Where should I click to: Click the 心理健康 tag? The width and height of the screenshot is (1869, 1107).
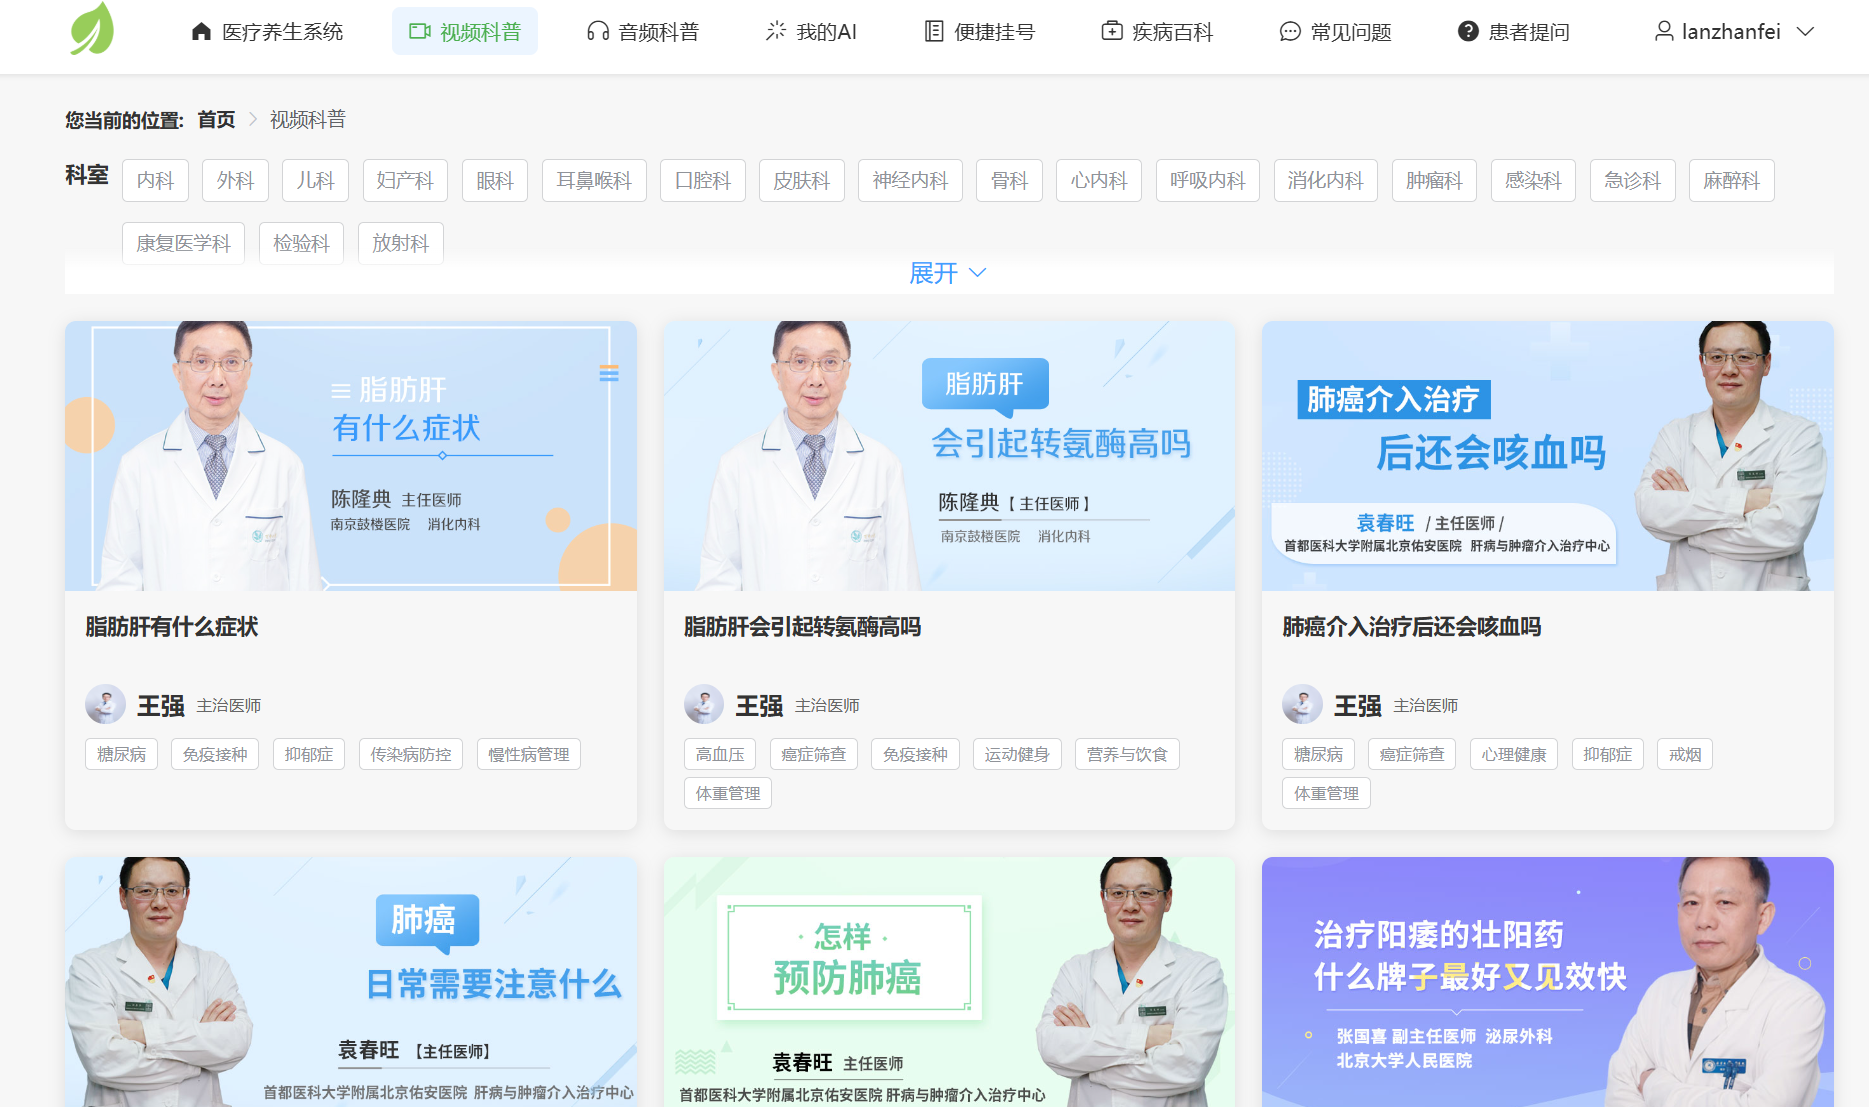click(1514, 754)
